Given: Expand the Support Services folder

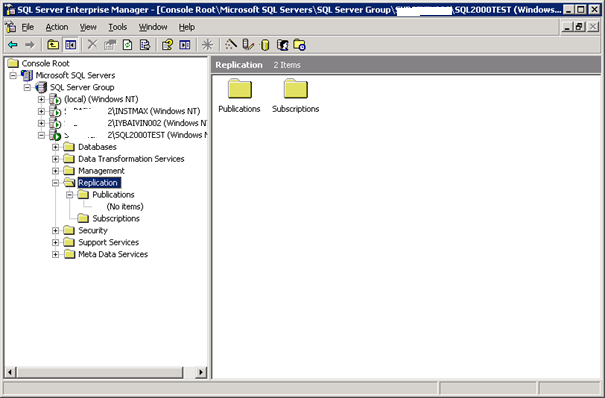Looking at the screenshot, I should point(56,243).
